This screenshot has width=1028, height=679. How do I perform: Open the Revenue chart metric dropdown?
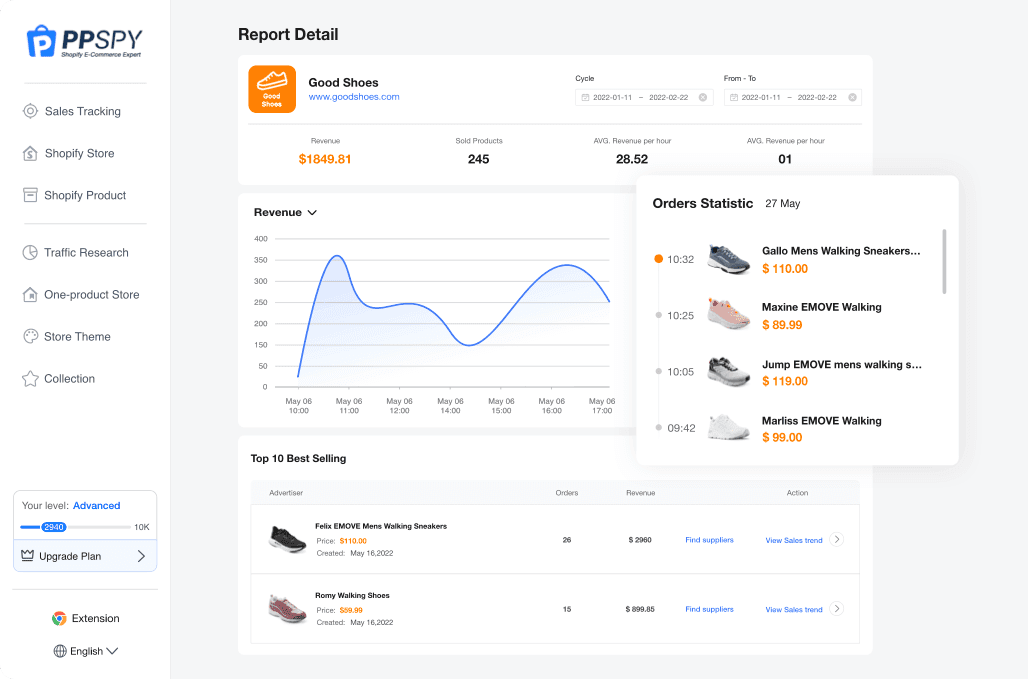(x=310, y=212)
